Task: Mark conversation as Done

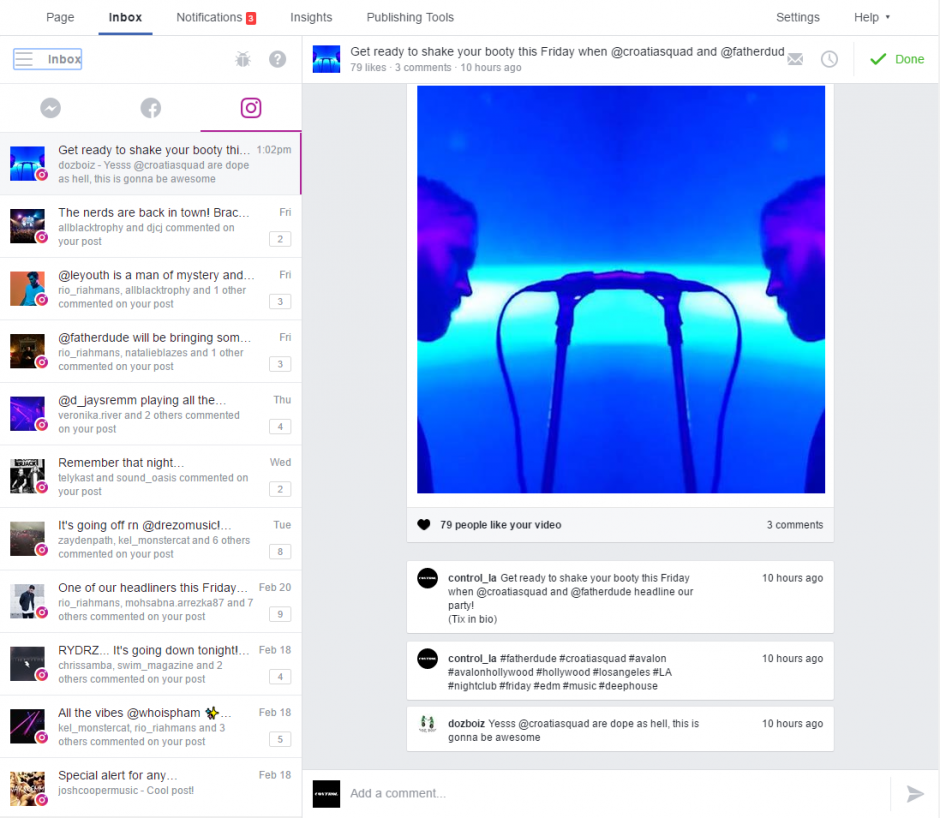Action: pos(897,59)
